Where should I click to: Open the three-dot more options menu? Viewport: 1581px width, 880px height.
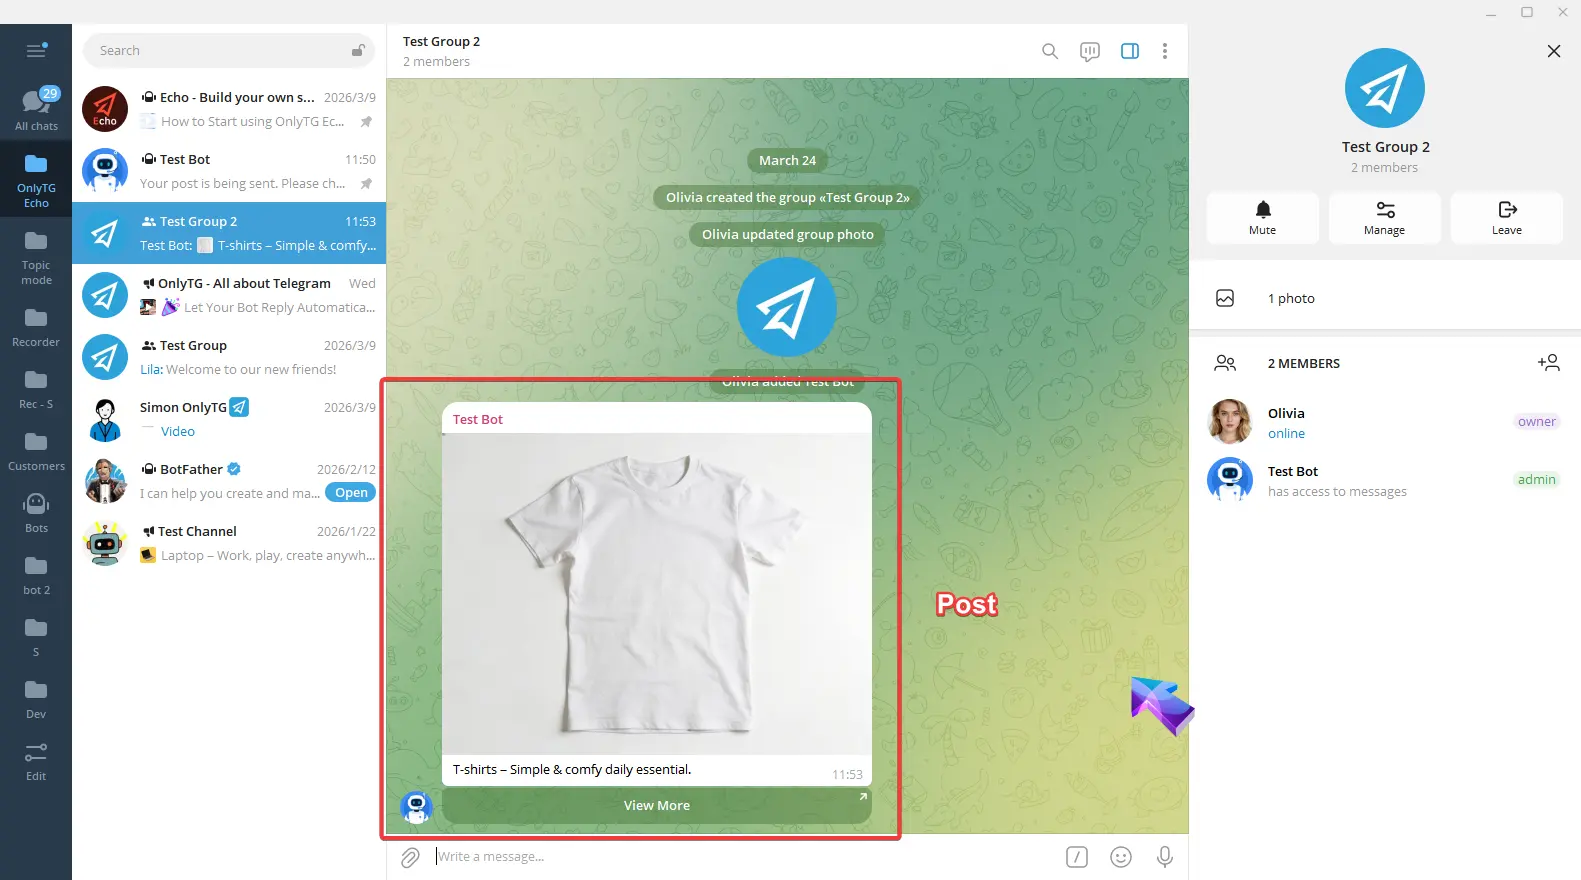1164,51
